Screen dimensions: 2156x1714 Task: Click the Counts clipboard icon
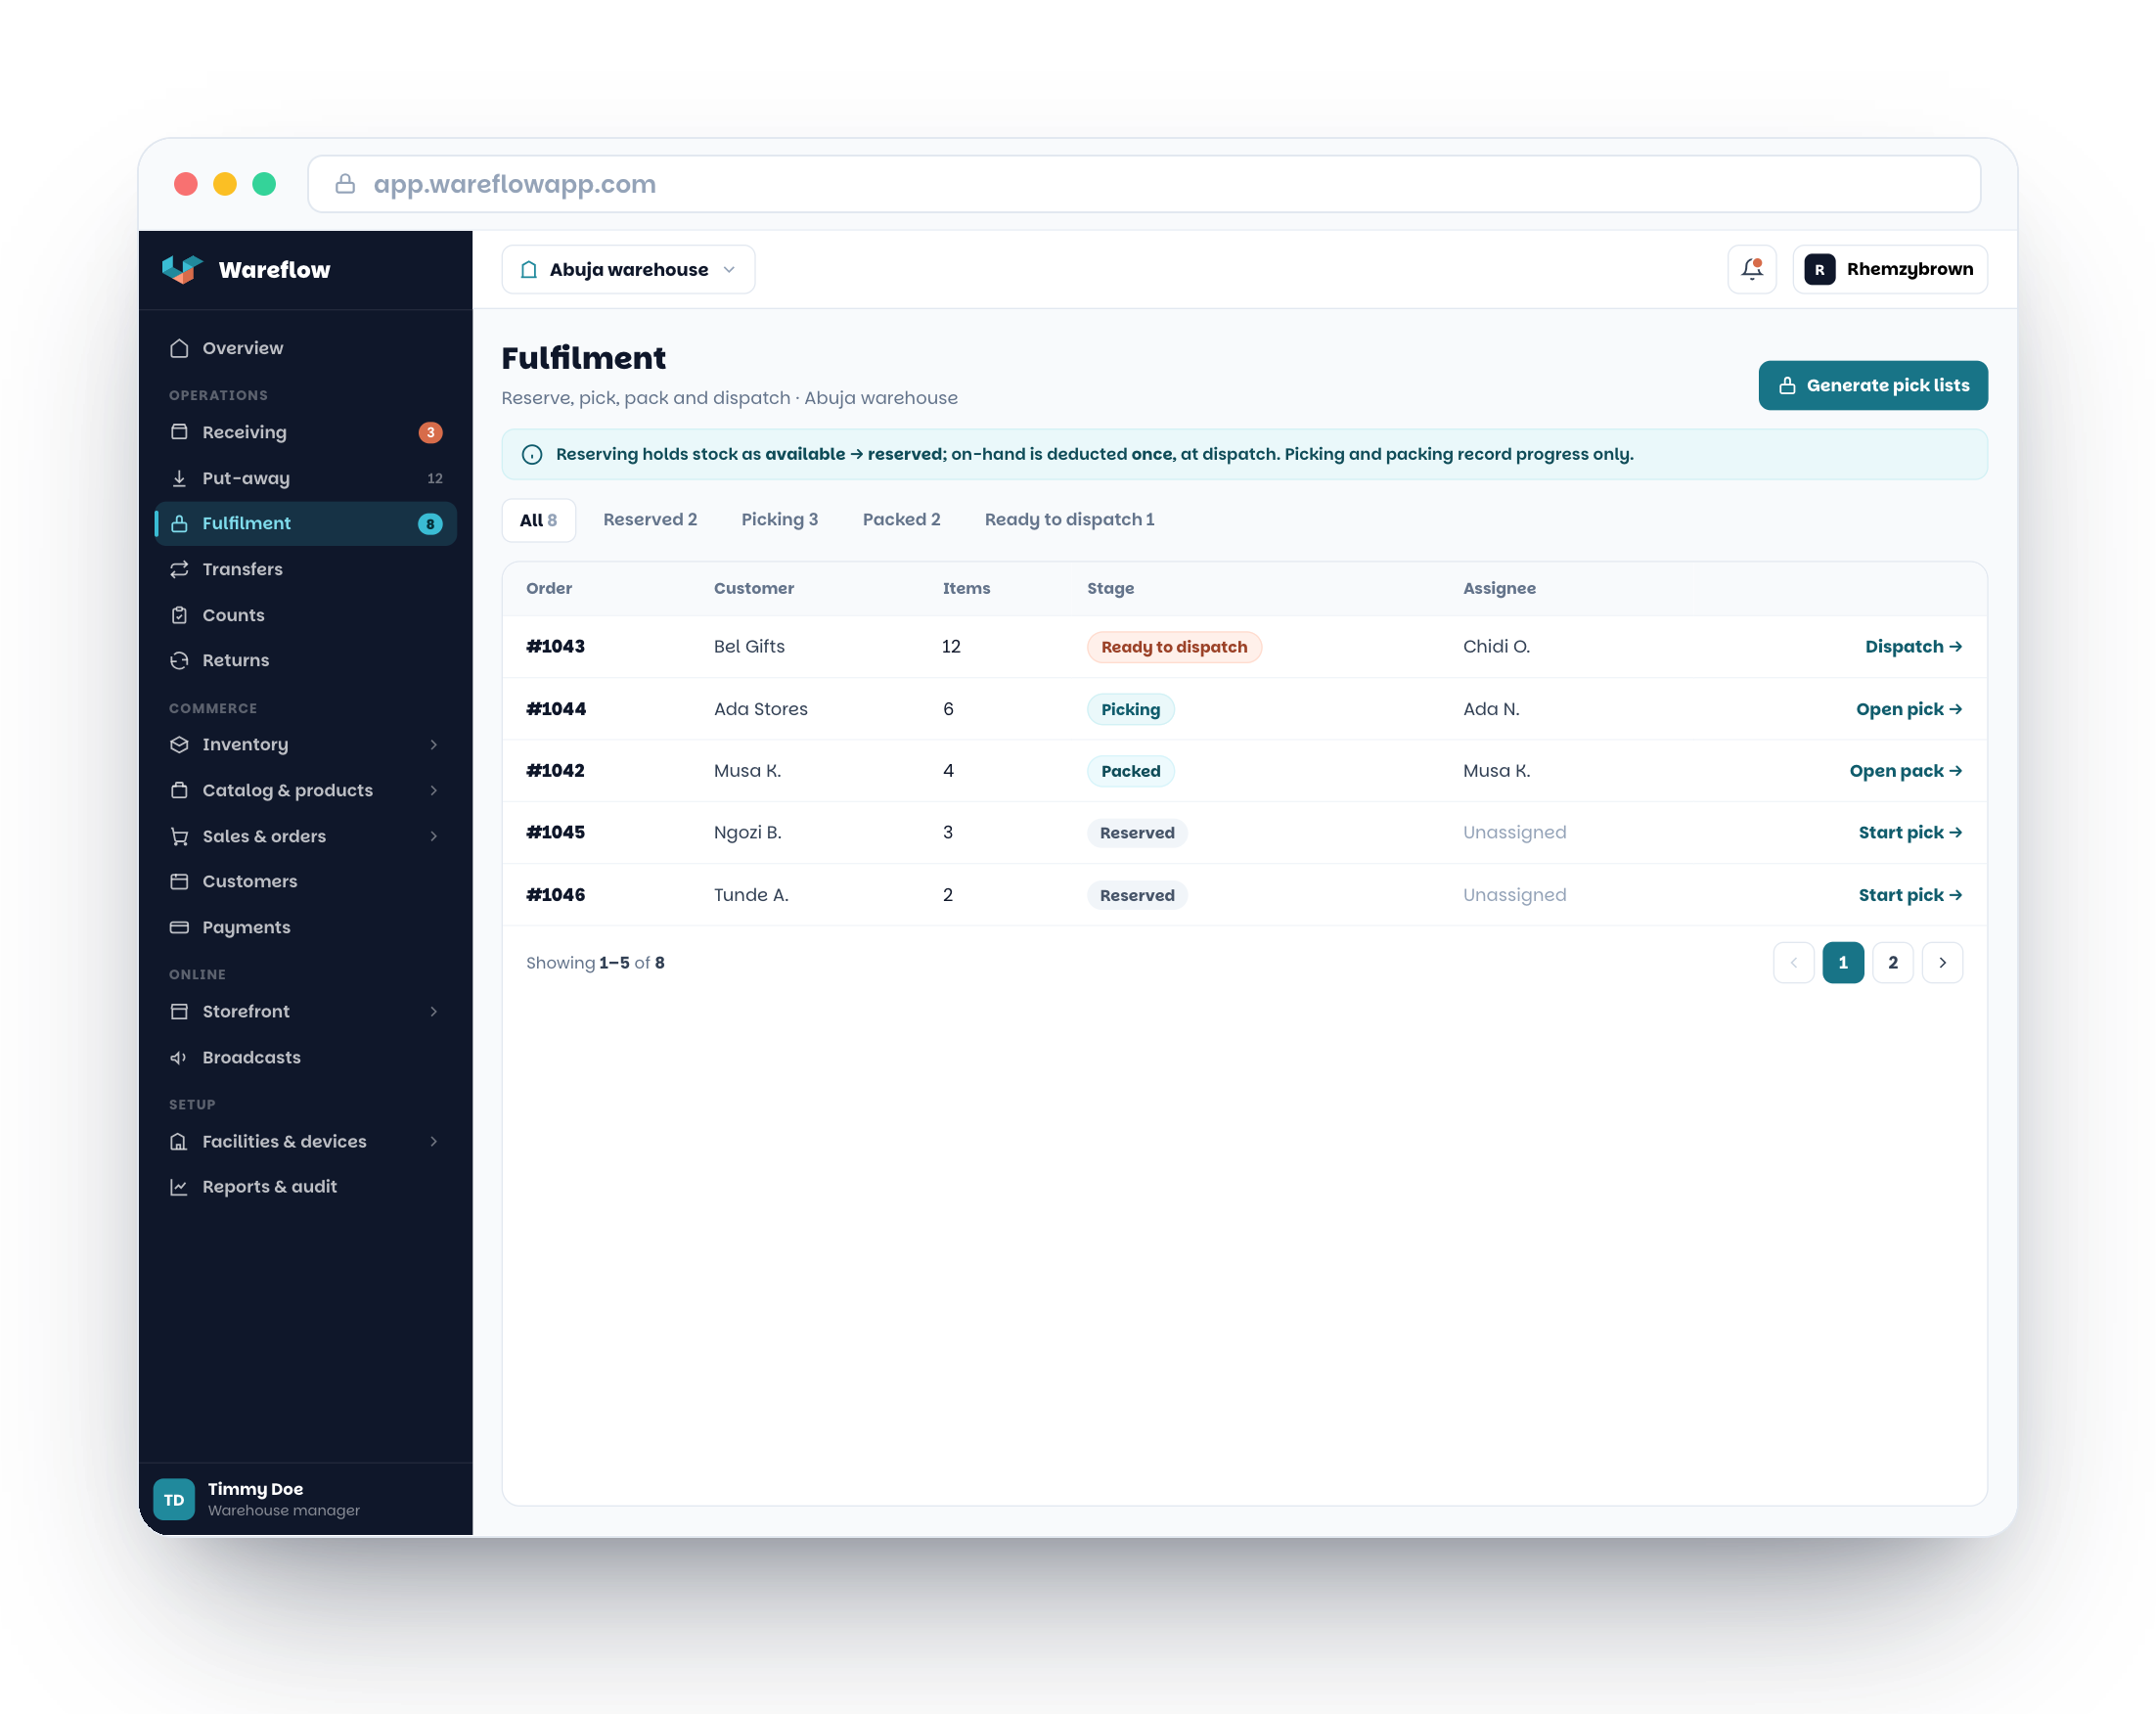(179, 615)
